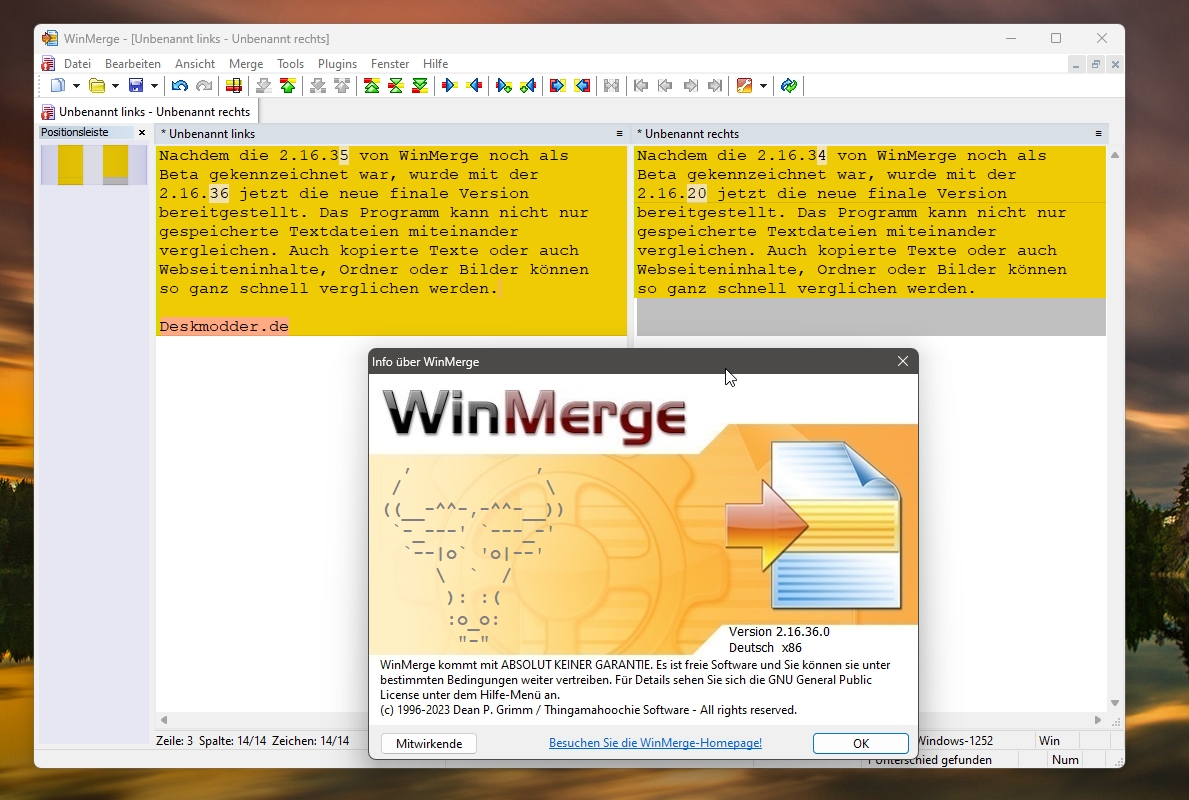Screen dimensions: 1189x800
Task: Click the 'Deskmodder.de' line in left pane
Action: click(224, 326)
